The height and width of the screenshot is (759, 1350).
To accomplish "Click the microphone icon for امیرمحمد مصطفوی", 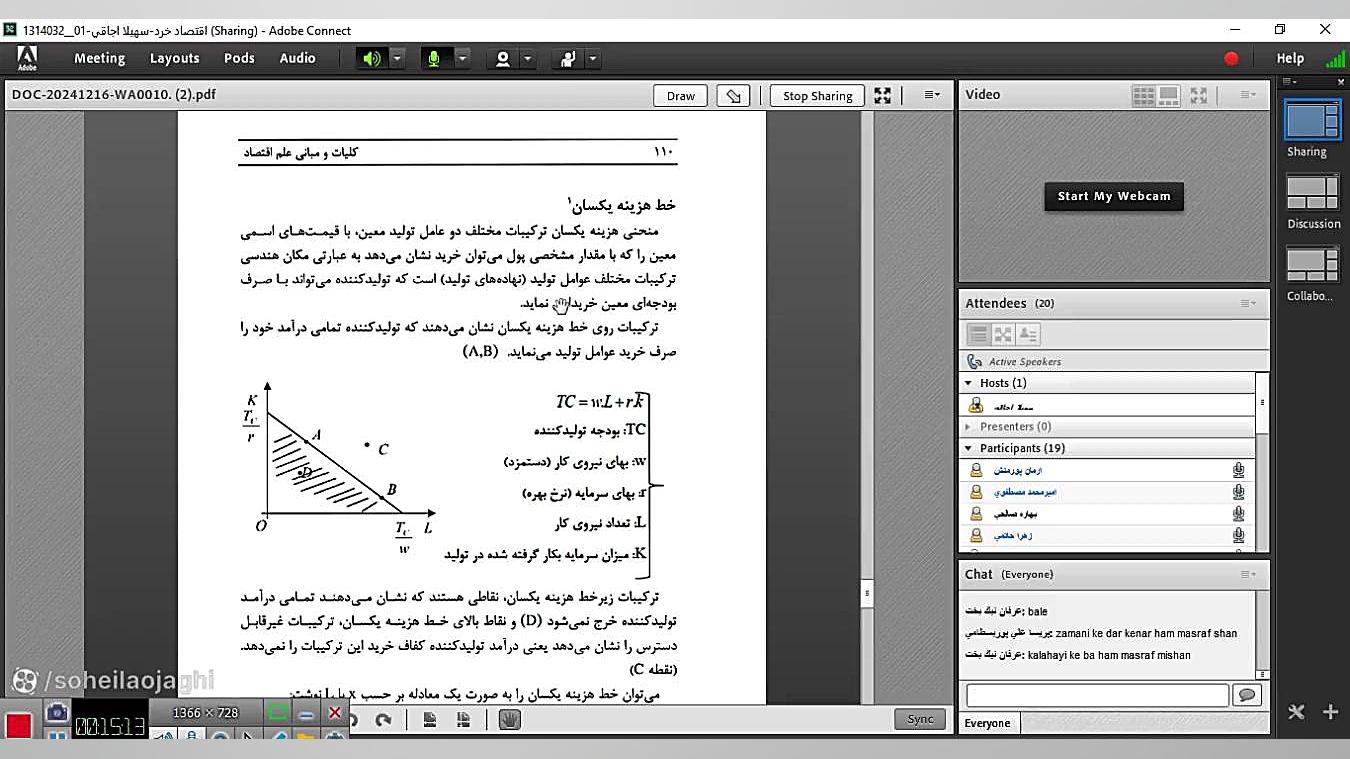I will [1238, 492].
